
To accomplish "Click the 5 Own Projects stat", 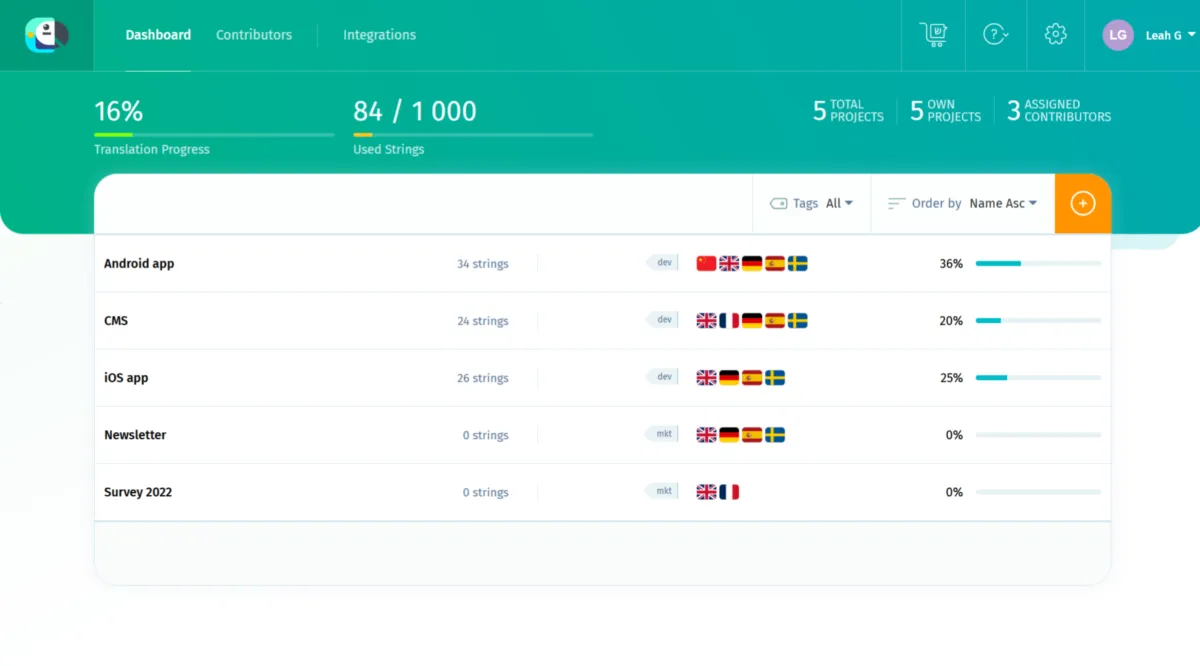I will (x=945, y=110).
